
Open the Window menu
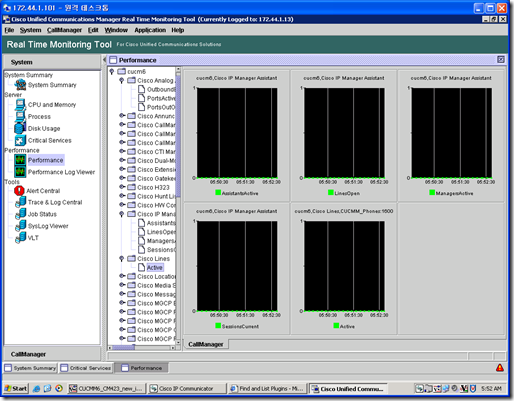(x=116, y=30)
